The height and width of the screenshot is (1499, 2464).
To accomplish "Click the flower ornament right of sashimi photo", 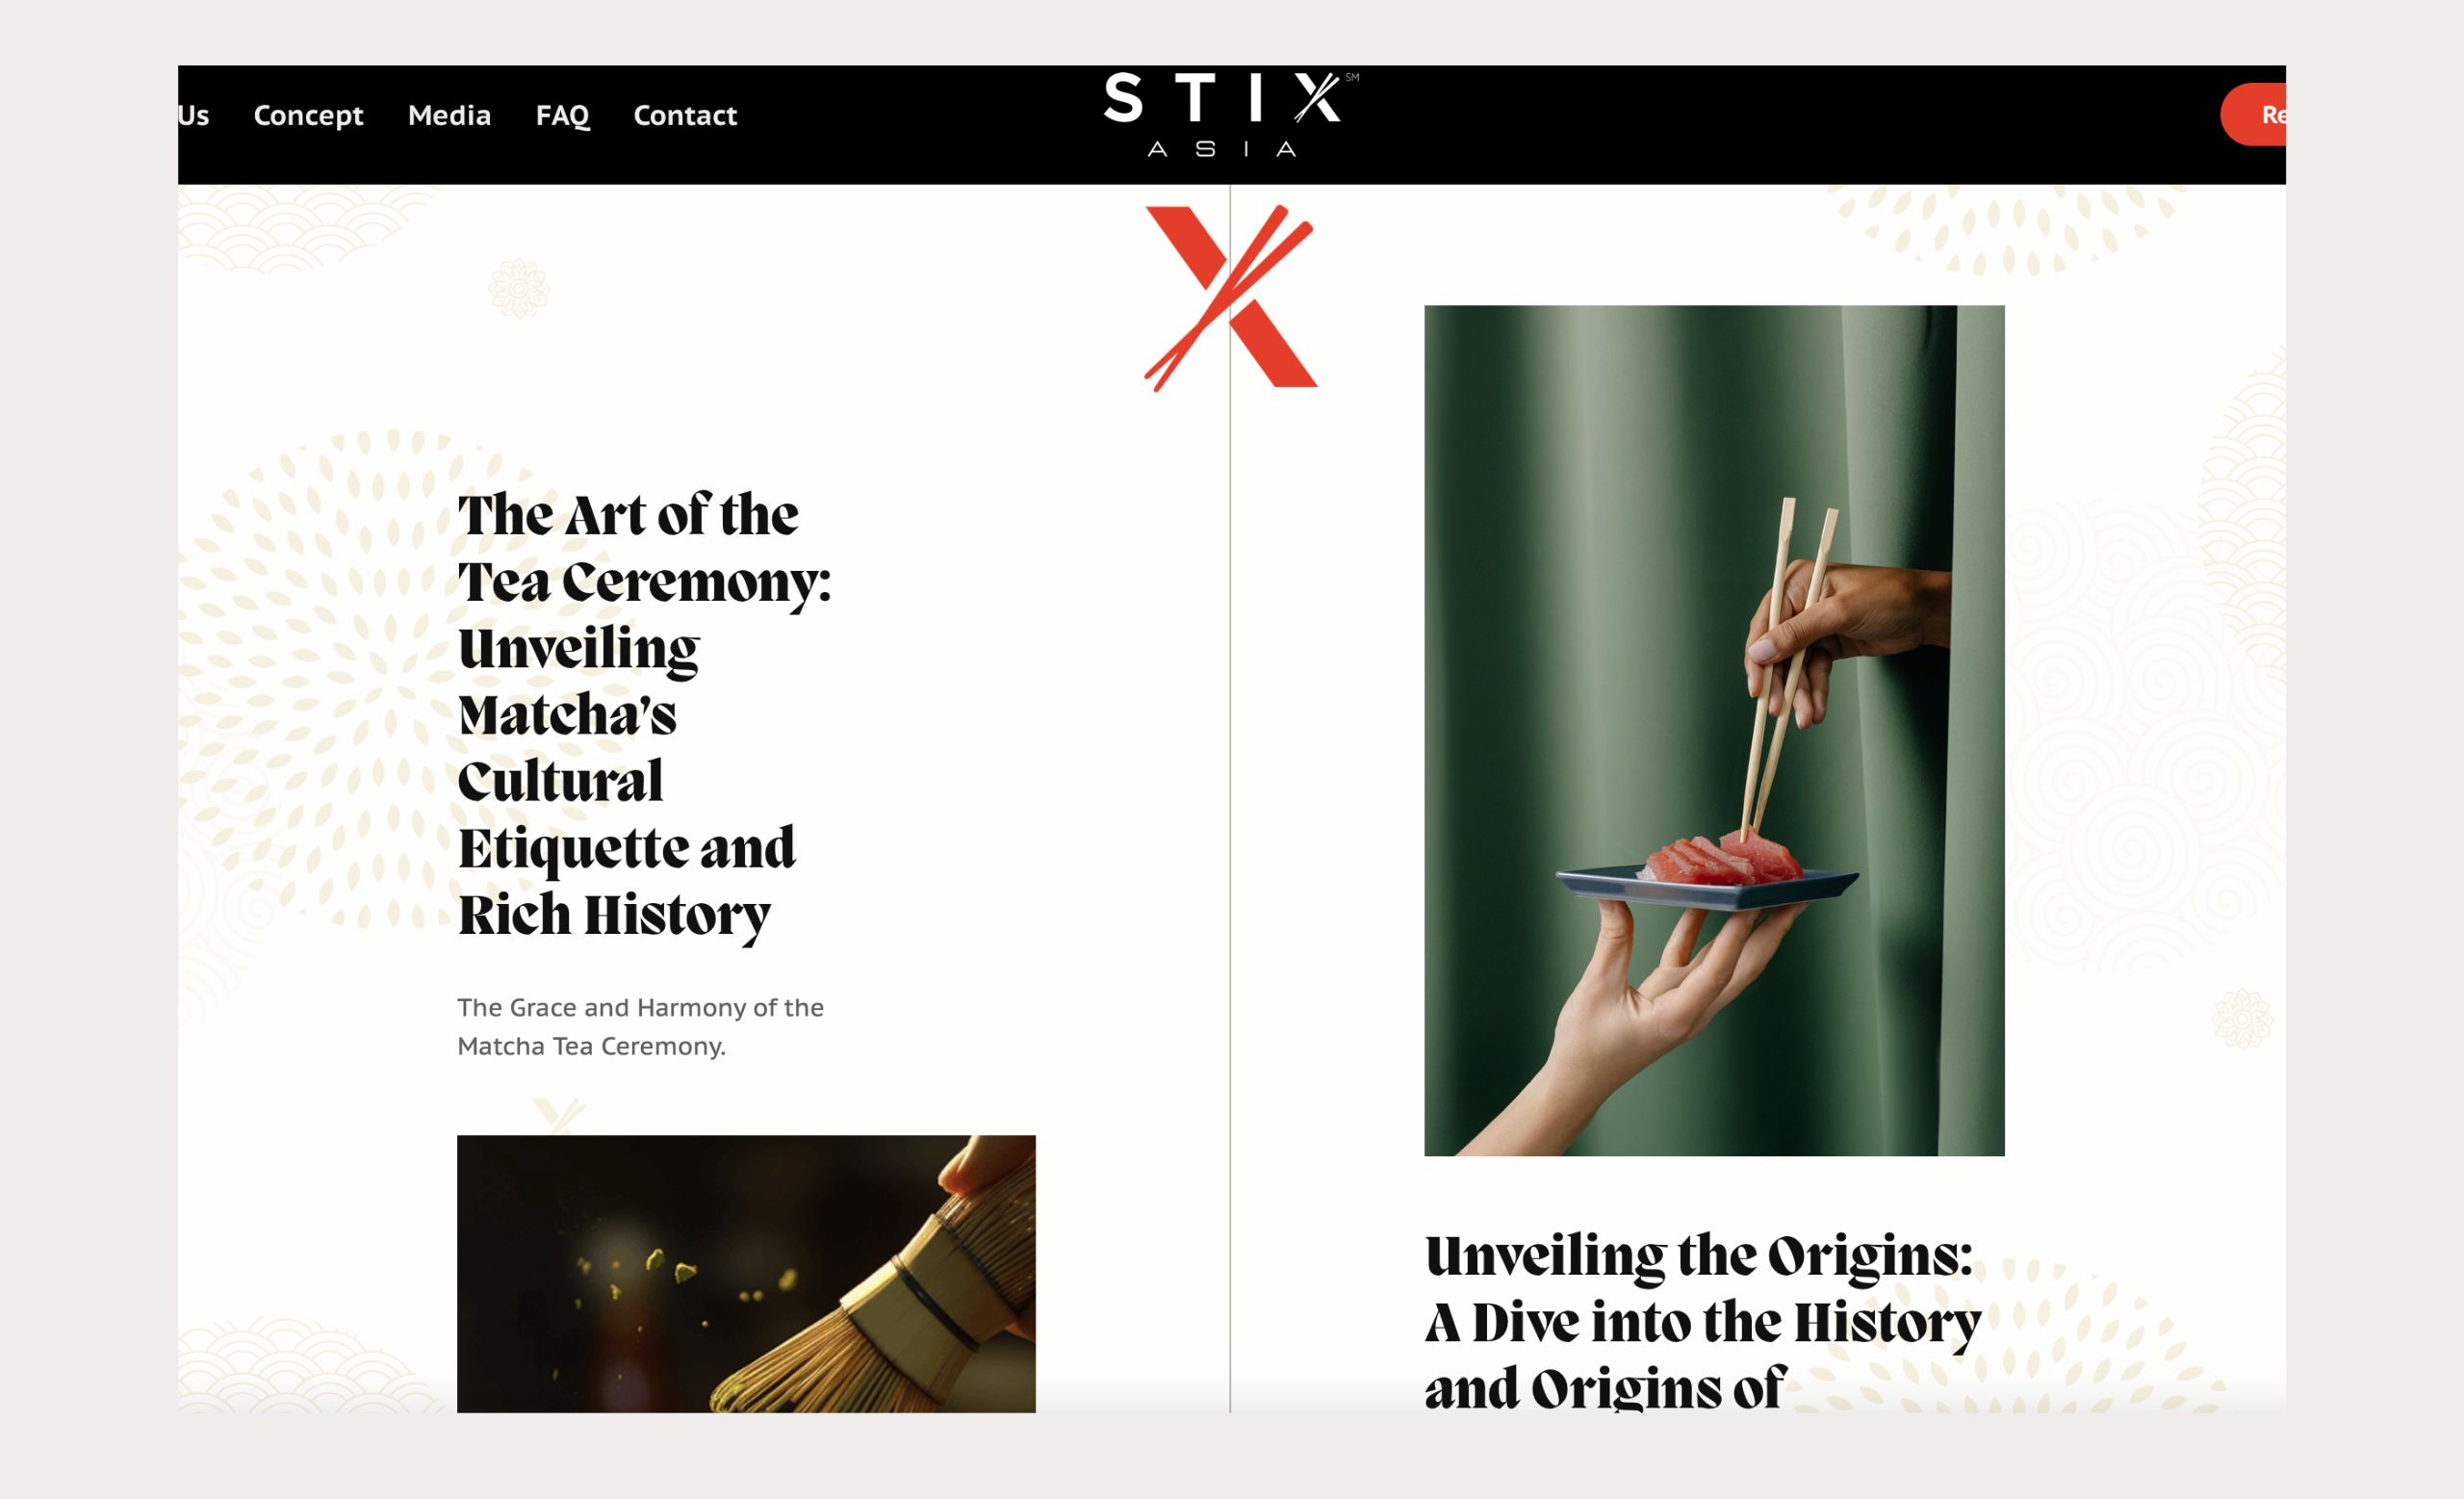I will point(2242,1019).
